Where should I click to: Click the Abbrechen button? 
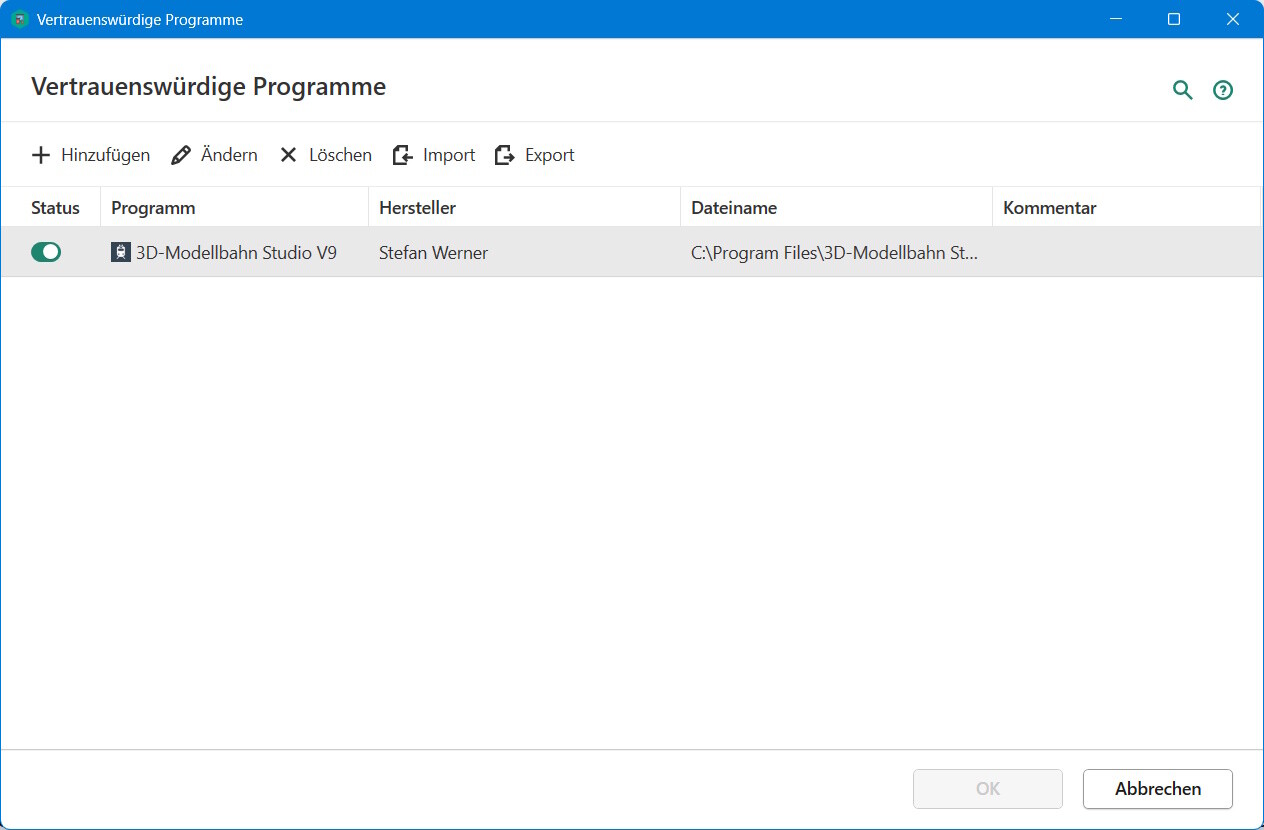click(1157, 789)
